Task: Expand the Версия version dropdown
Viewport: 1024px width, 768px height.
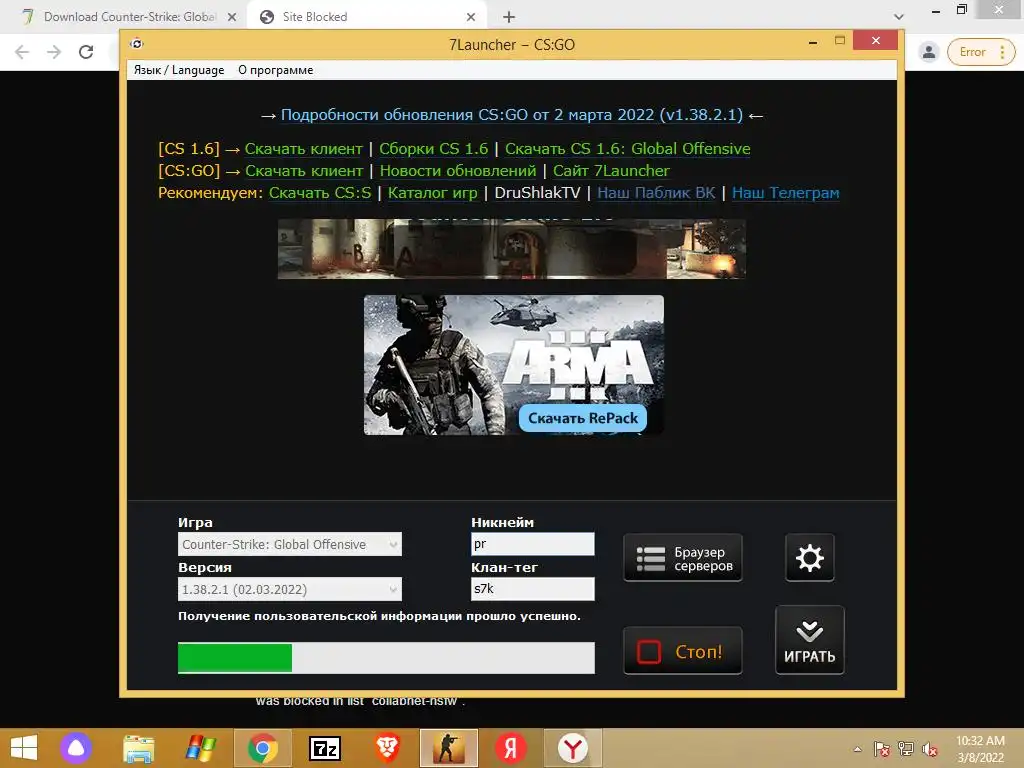Action: point(290,590)
